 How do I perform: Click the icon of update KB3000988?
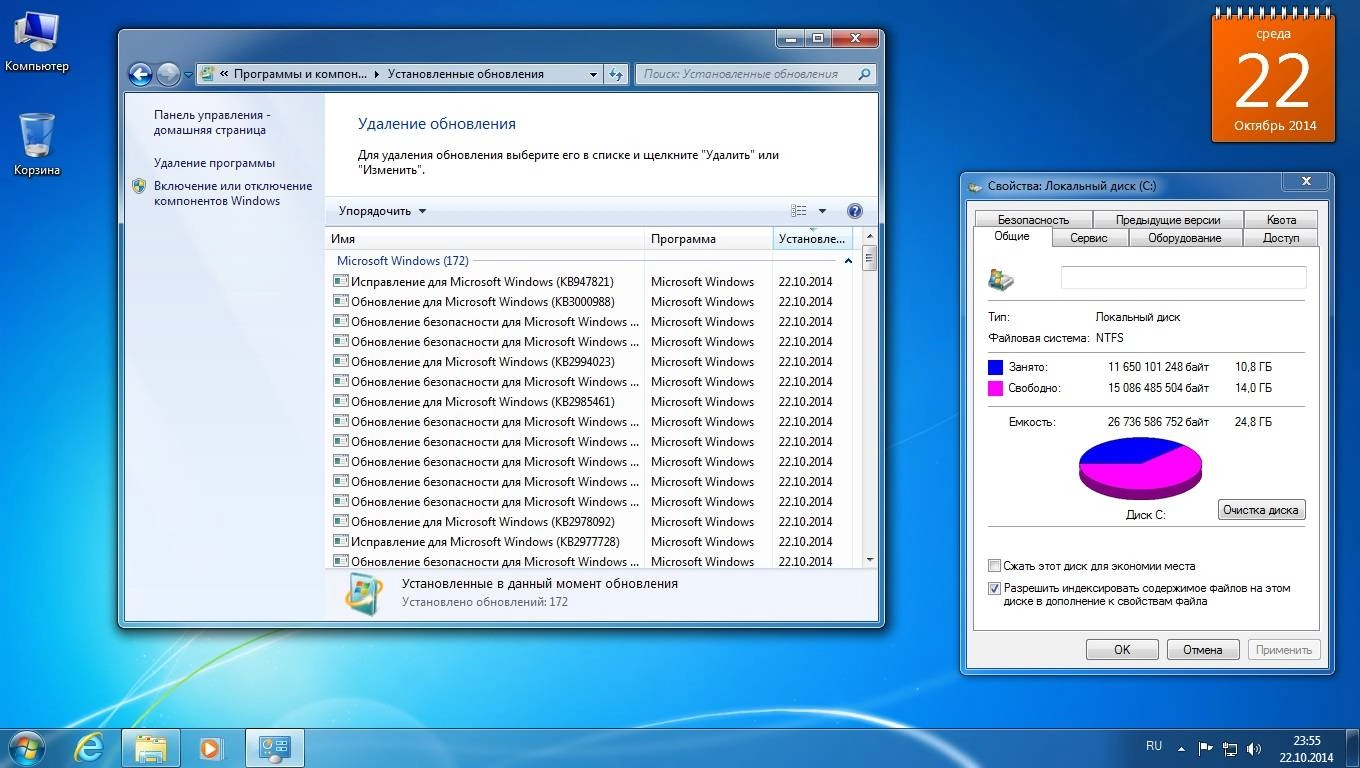[x=341, y=301]
